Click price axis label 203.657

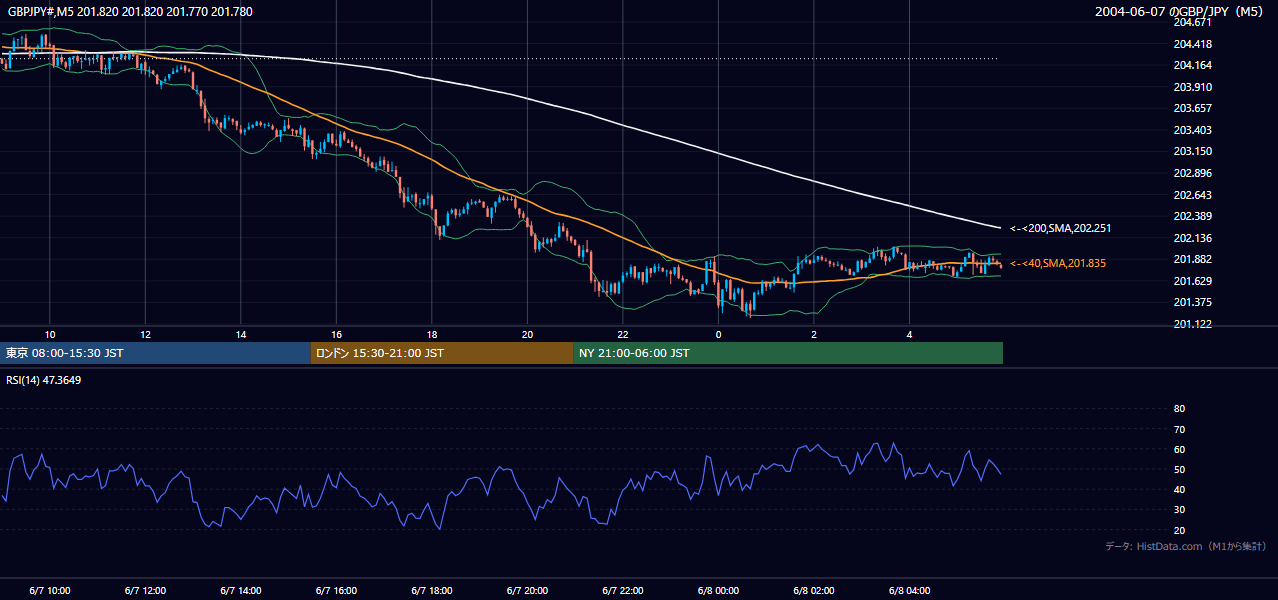click(1192, 108)
